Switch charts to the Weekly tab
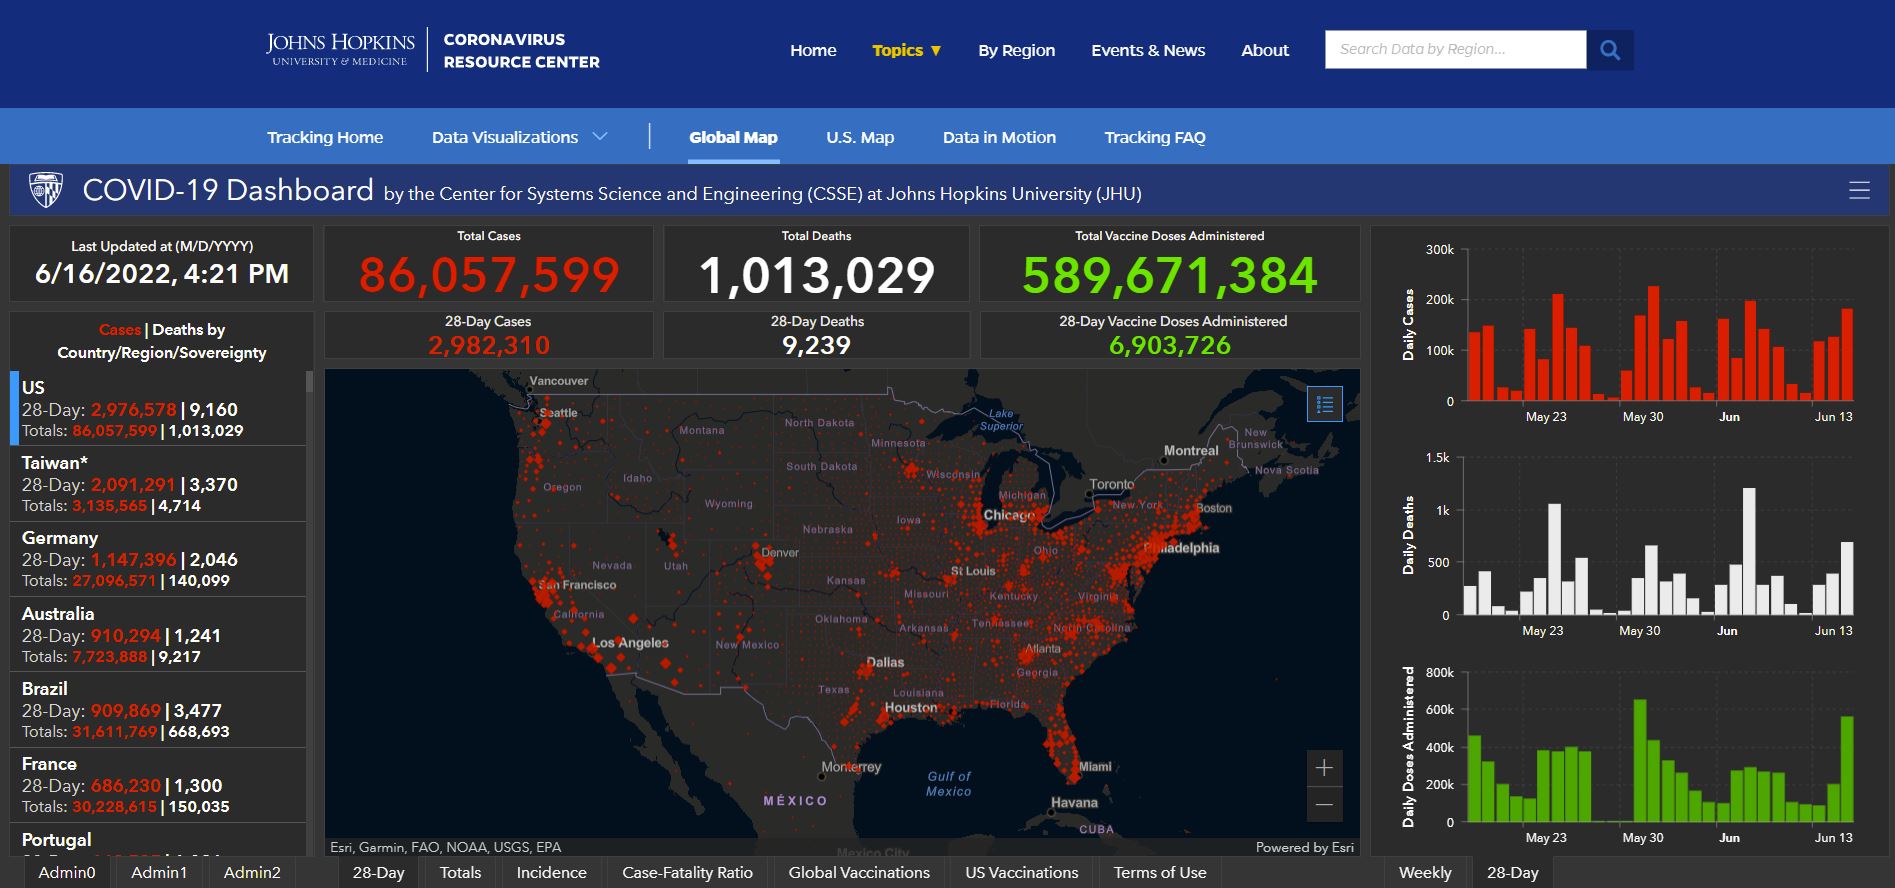 [1425, 872]
